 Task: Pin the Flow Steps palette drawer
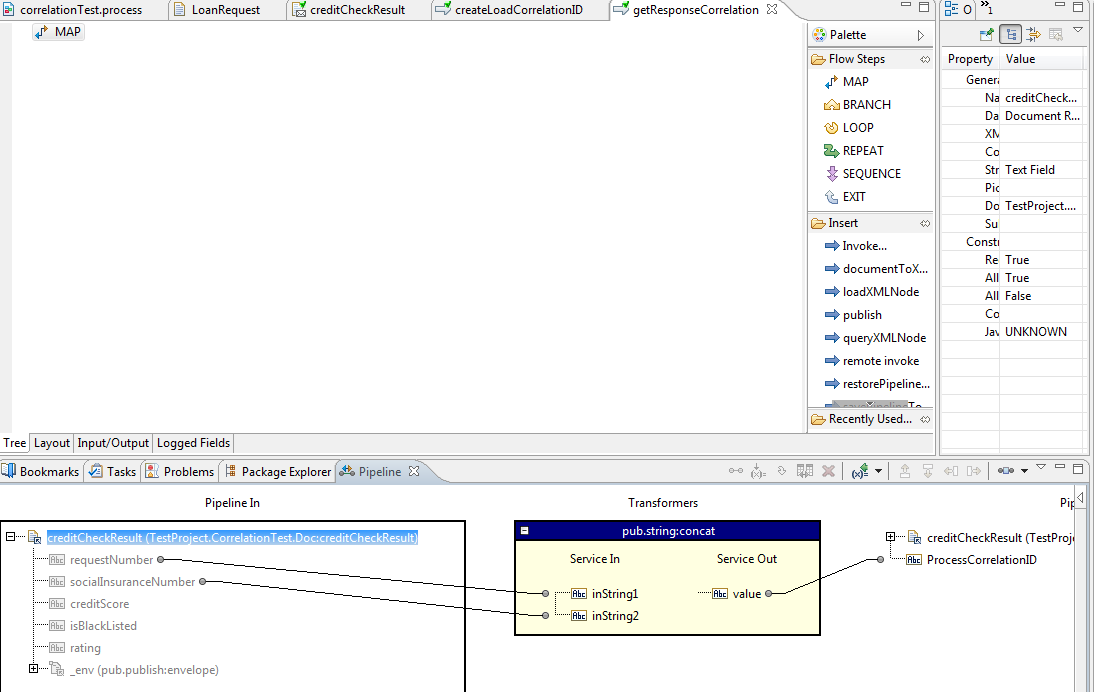pyautogui.click(x=925, y=60)
